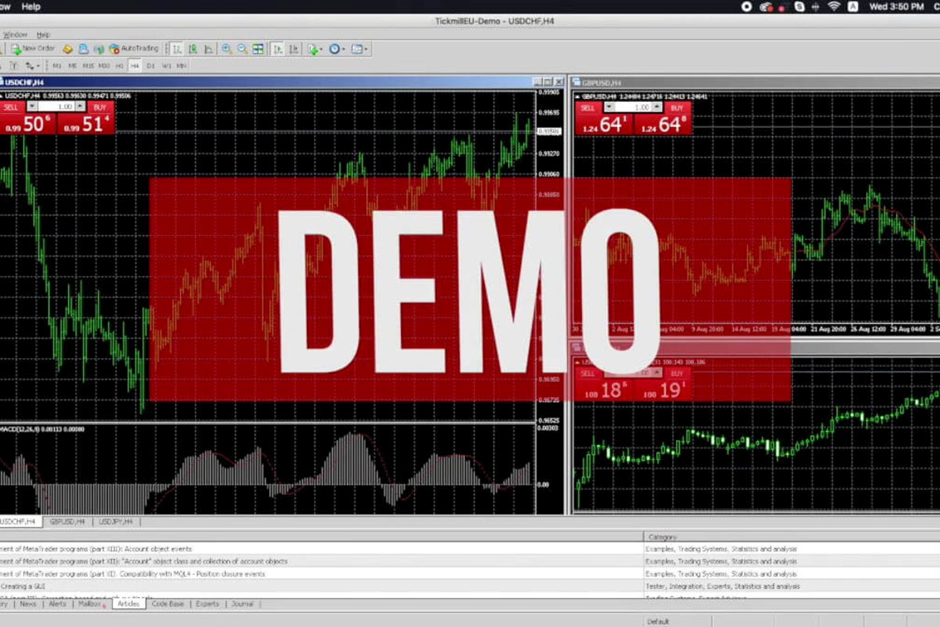
Task: Click the gold MetaEditor icon
Action: [68, 49]
